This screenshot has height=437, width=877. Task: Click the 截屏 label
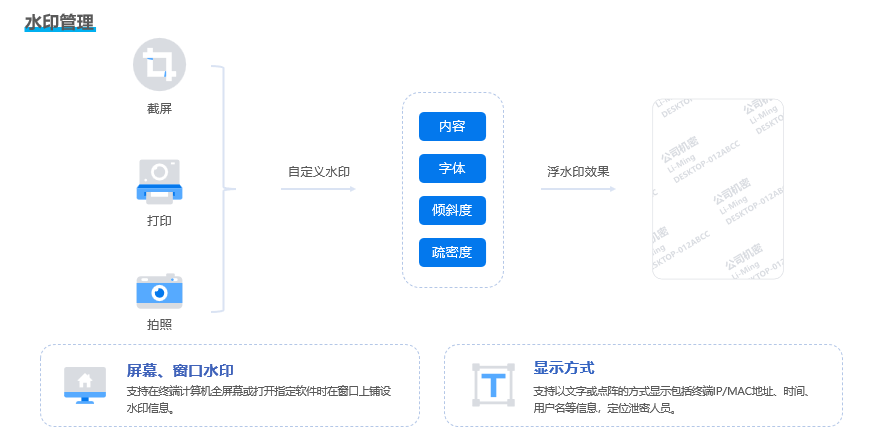(159, 109)
